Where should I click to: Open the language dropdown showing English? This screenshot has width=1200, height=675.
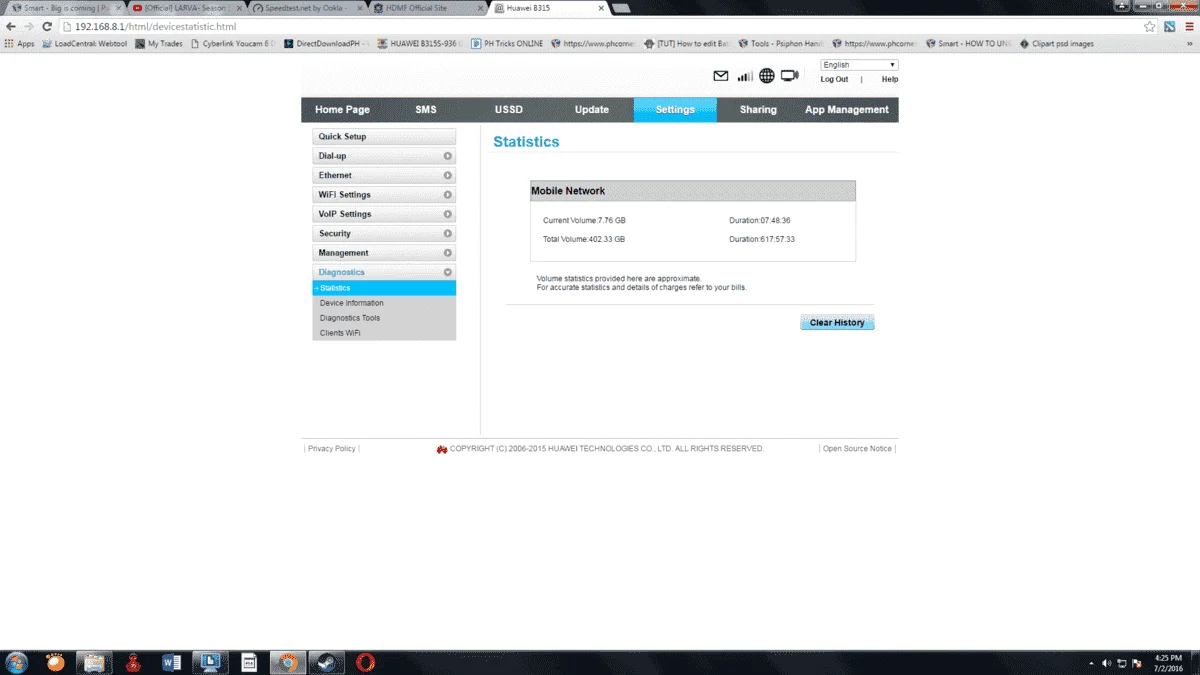(x=859, y=65)
